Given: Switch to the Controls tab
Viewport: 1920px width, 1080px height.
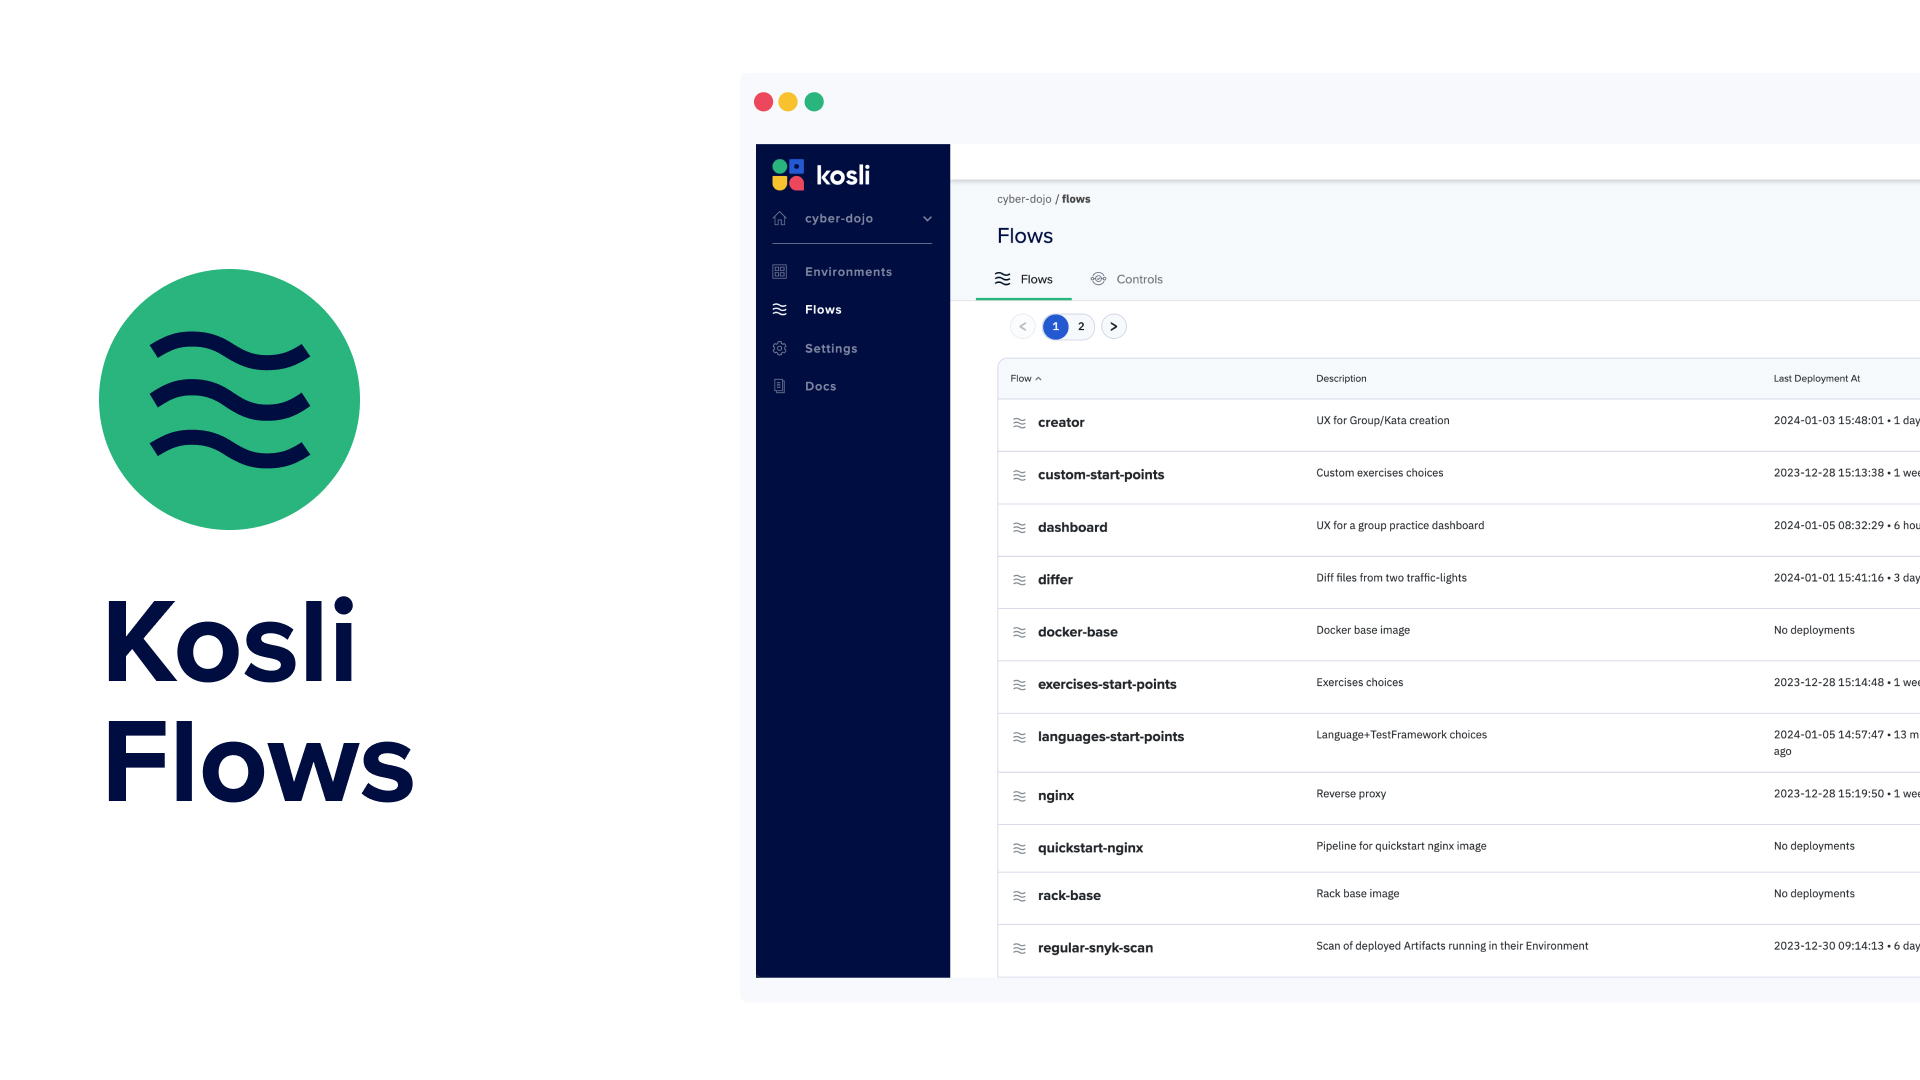Looking at the screenshot, I should pos(1139,279).
